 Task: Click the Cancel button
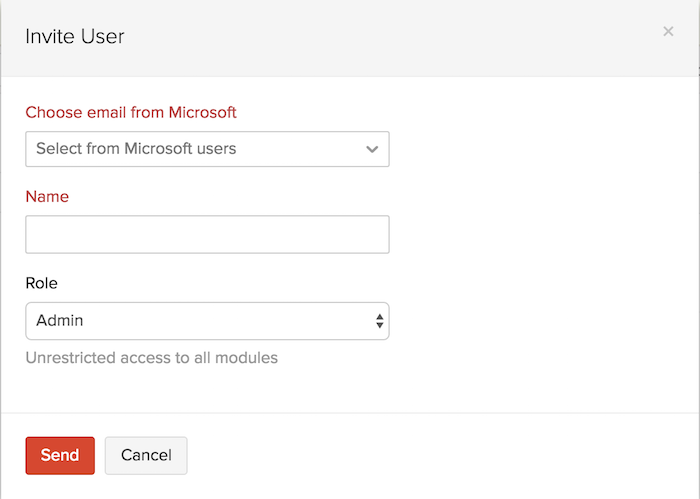(x=146, y=455)
